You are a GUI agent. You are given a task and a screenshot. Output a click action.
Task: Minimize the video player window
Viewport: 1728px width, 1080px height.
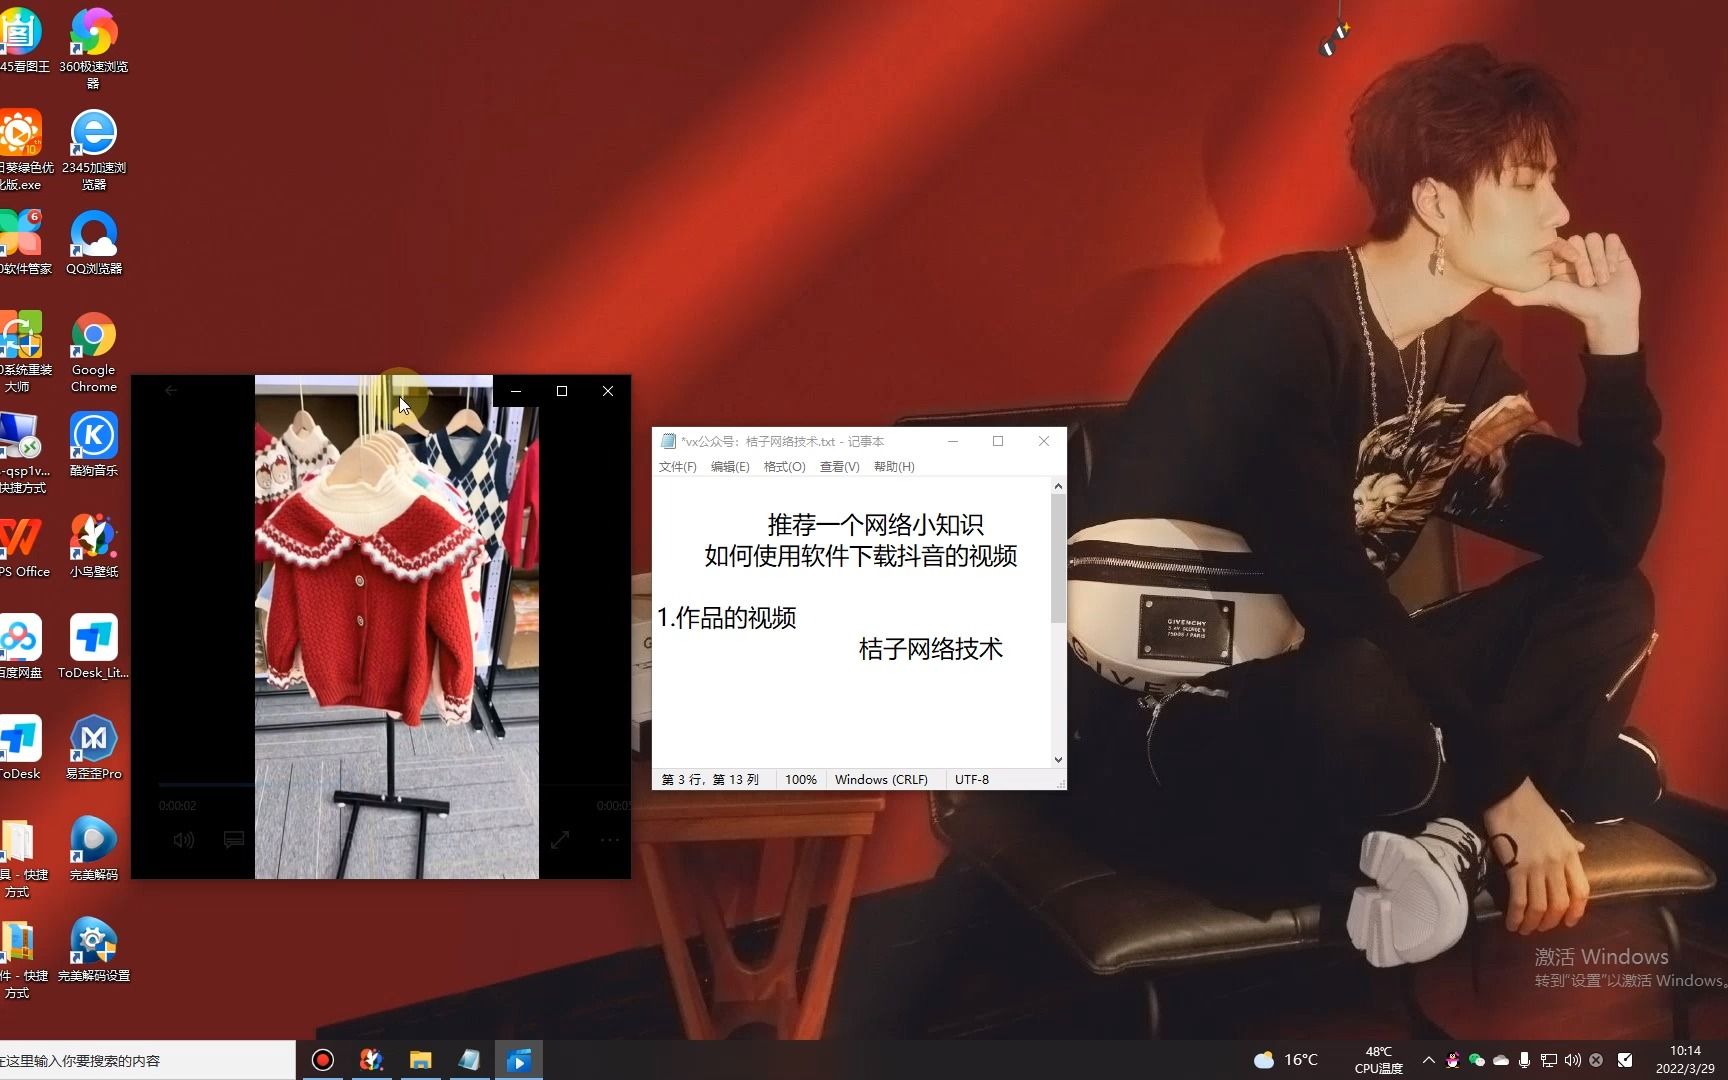516,391
